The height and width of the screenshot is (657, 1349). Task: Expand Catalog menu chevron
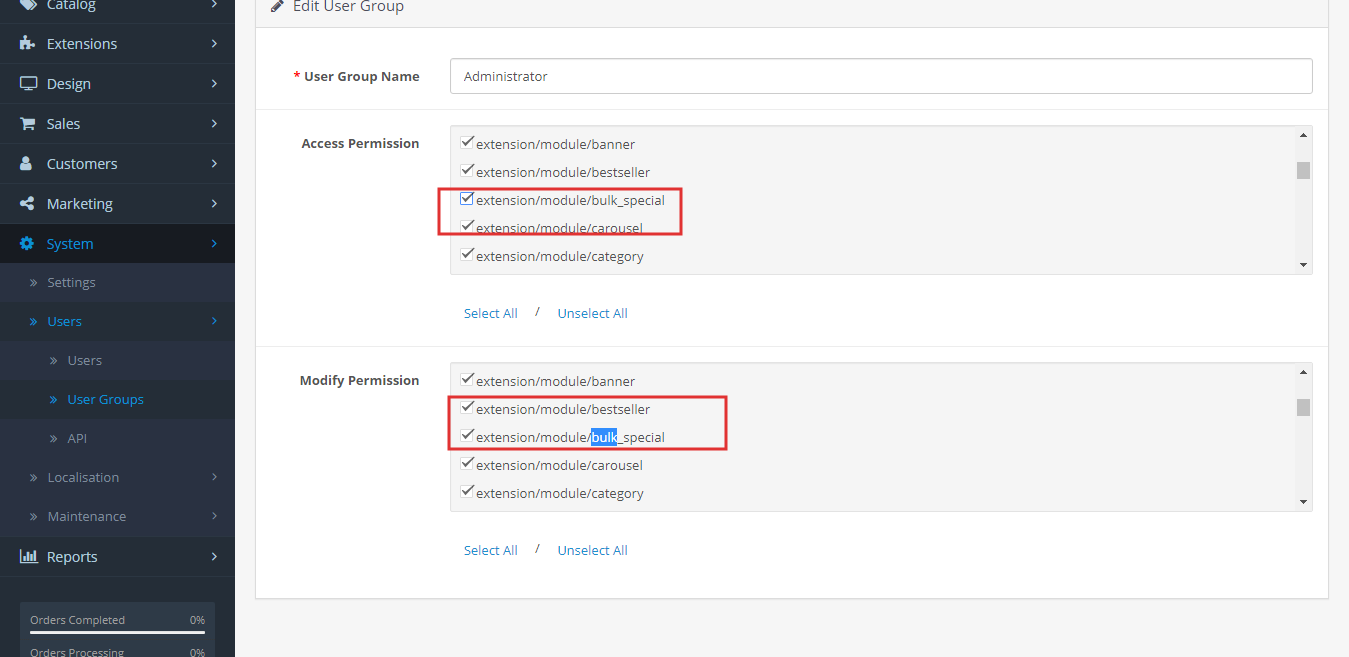(214, 5)
